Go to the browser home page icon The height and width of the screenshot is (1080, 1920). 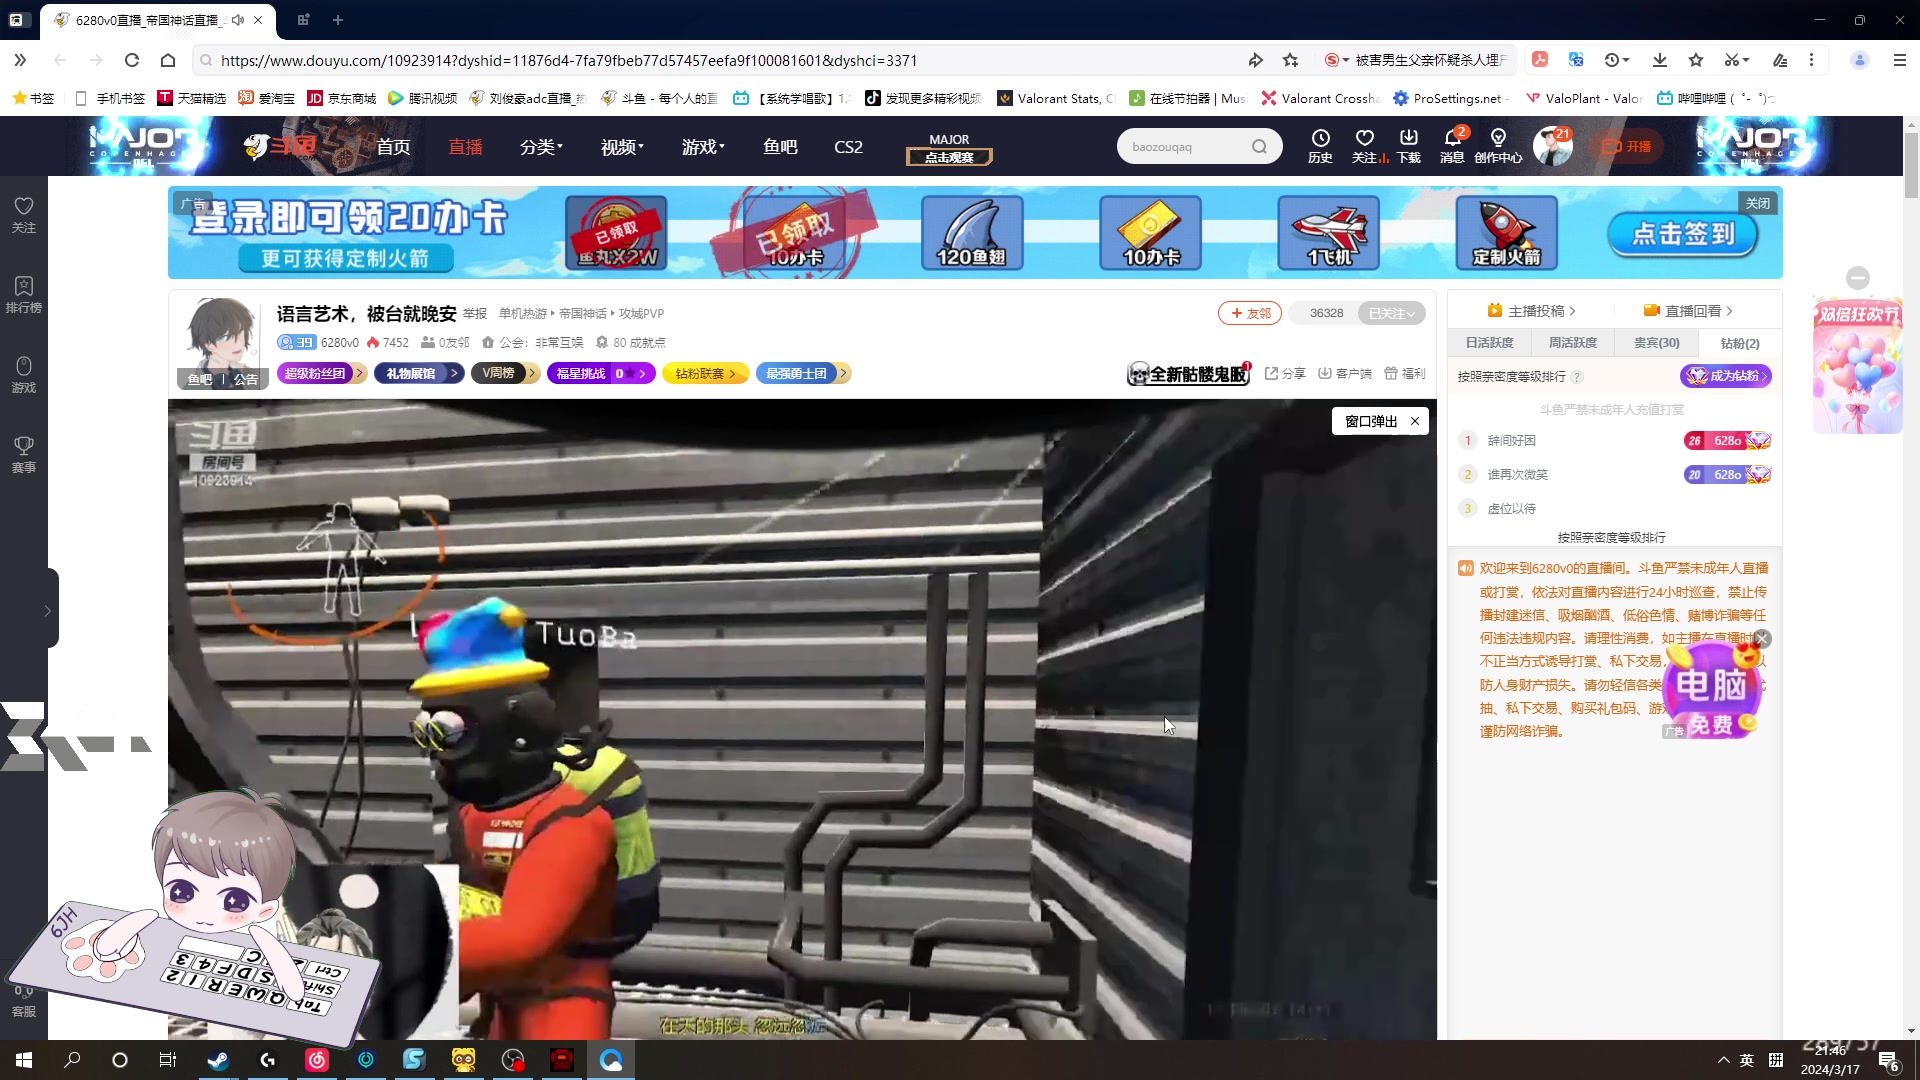(168, 60)
